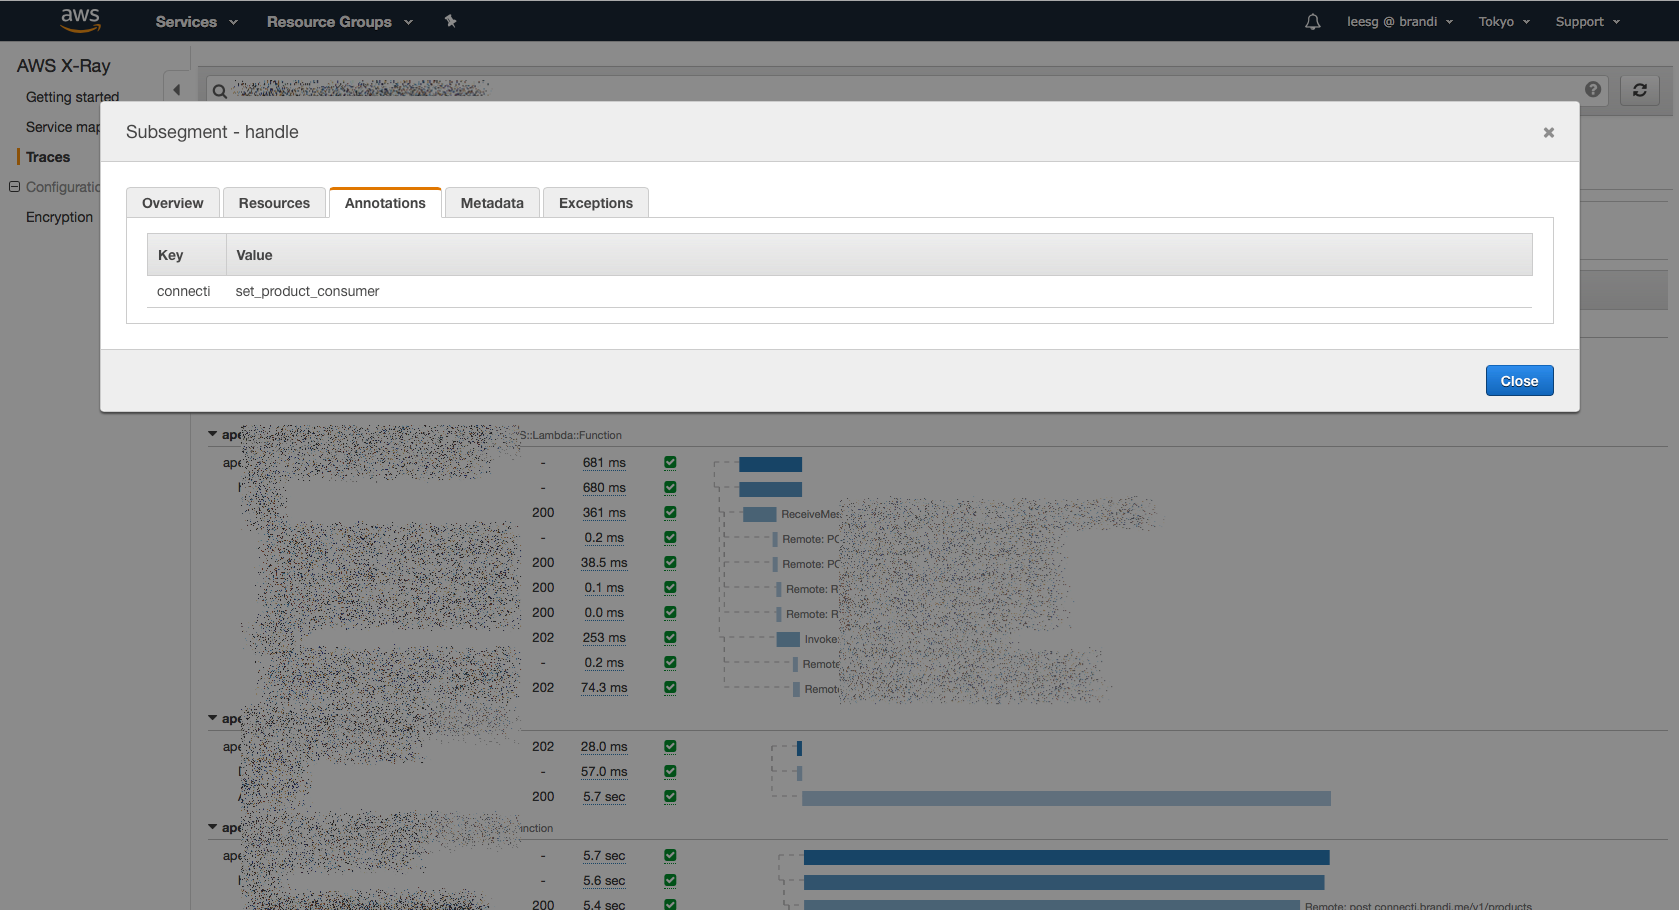Open the Services dropdown menu
The width and height of the screenshot is (1679, 910).
196,22
